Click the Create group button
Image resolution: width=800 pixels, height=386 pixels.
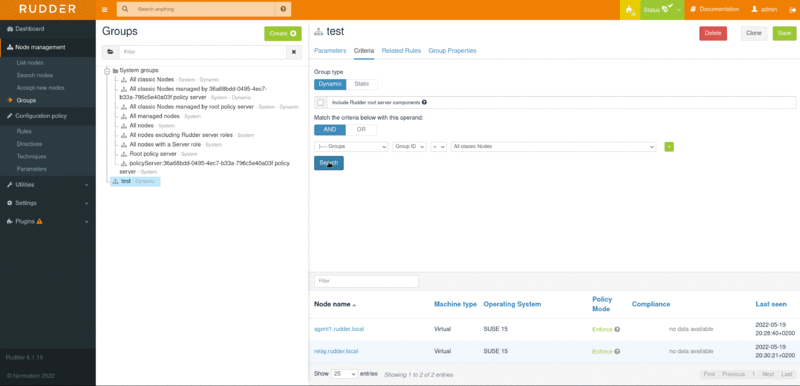pyautogui.click(x=283, y=34)
